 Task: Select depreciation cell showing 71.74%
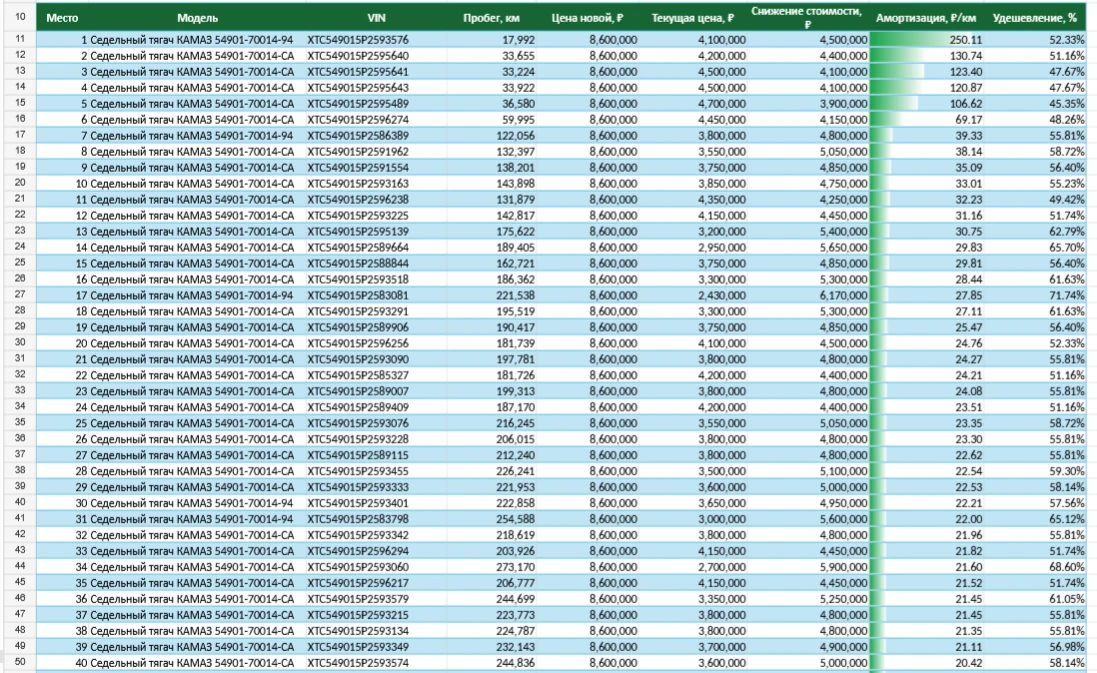pyautogui.click(x=1035, y=295)
